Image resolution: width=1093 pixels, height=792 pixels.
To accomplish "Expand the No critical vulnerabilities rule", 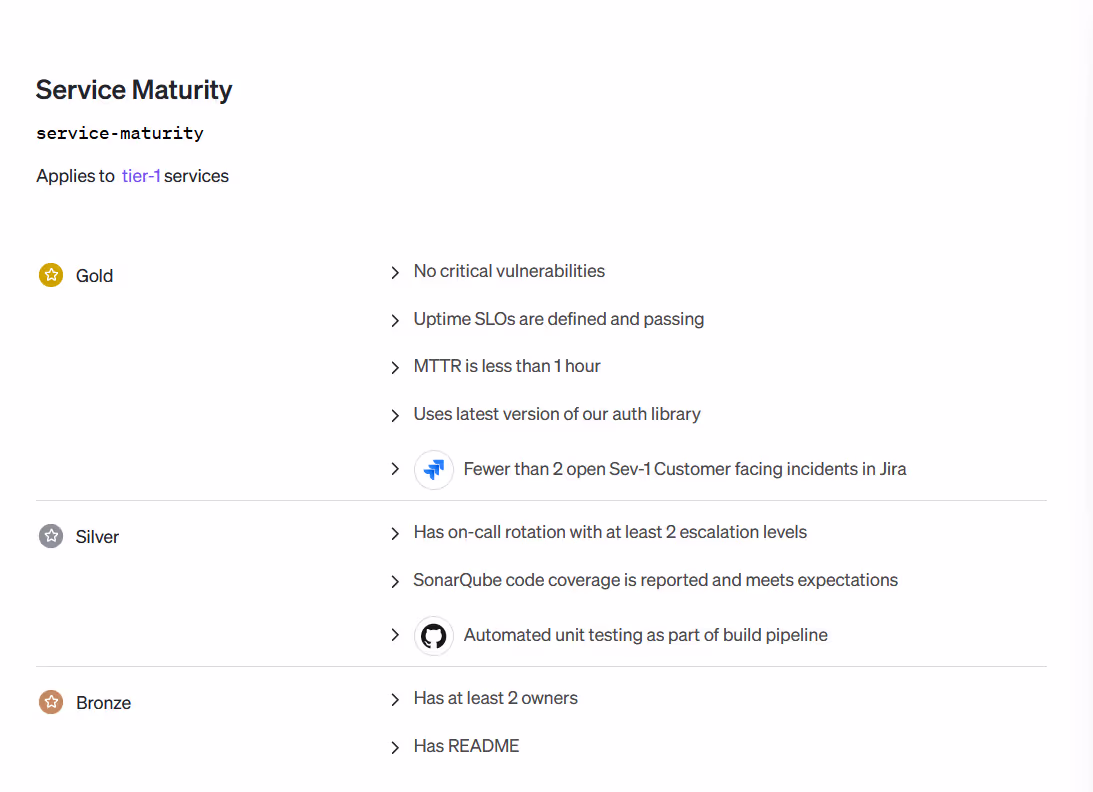I will tap(396, 272).
